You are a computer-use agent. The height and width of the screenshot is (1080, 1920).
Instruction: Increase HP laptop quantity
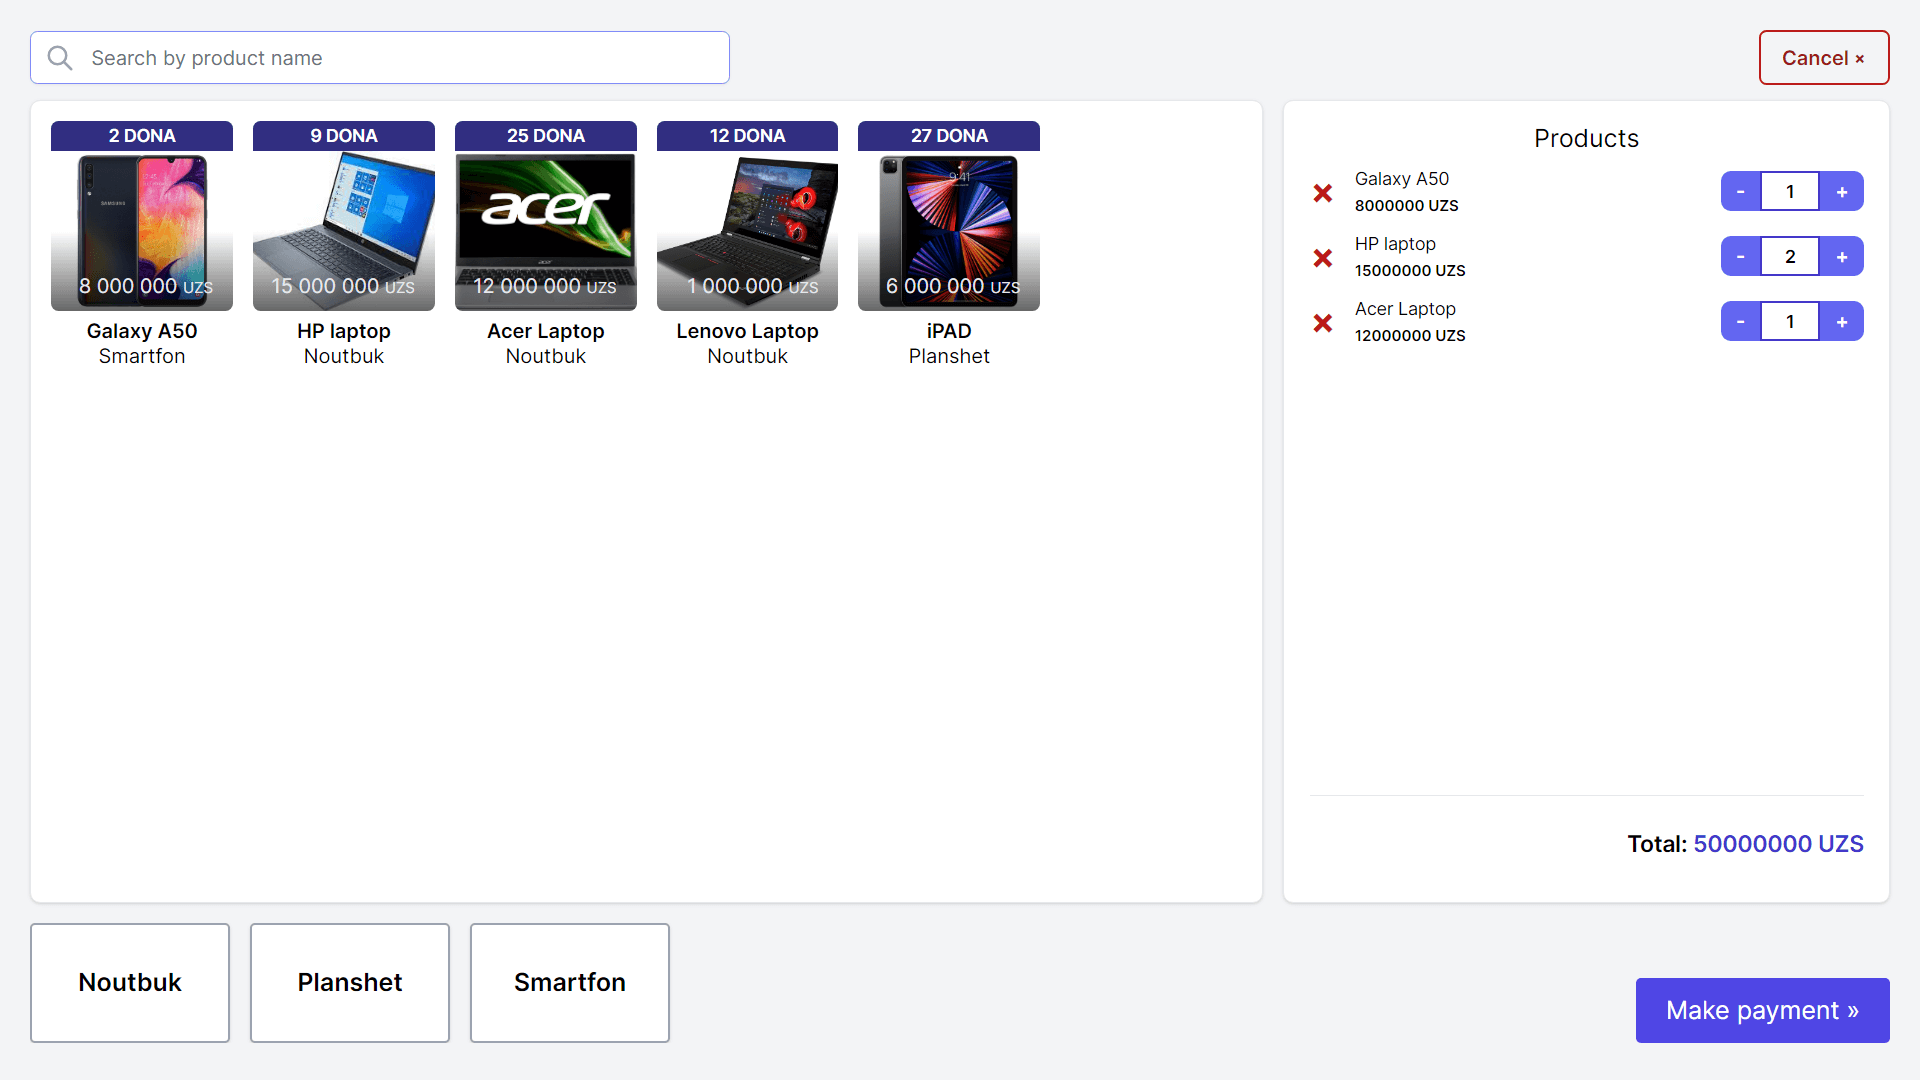click(x=1841, y=257)
